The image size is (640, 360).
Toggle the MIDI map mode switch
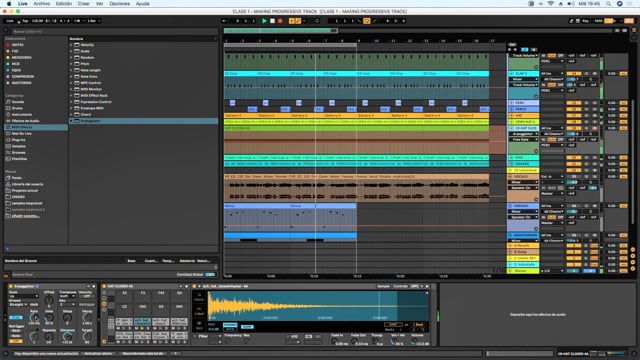(x=598, y=21)
